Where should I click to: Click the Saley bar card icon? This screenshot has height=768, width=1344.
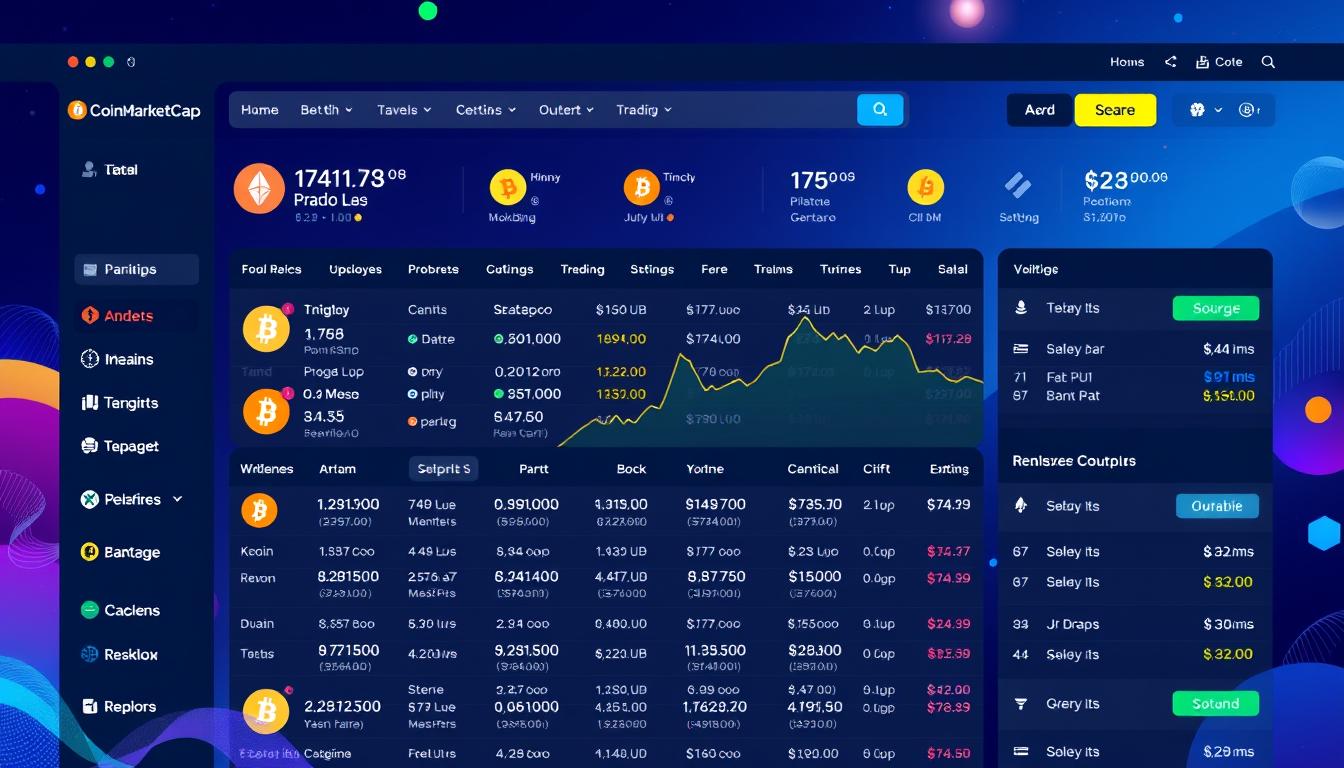1021,349
